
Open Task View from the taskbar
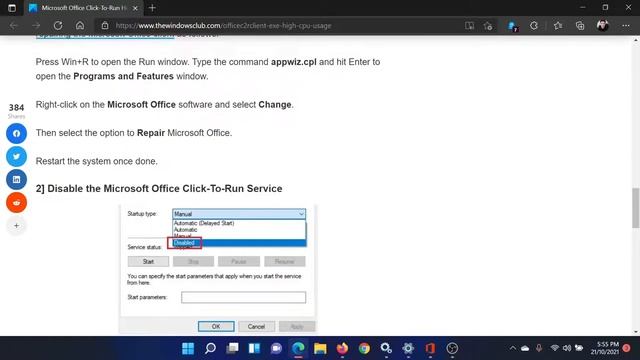(x=232, y=348)
